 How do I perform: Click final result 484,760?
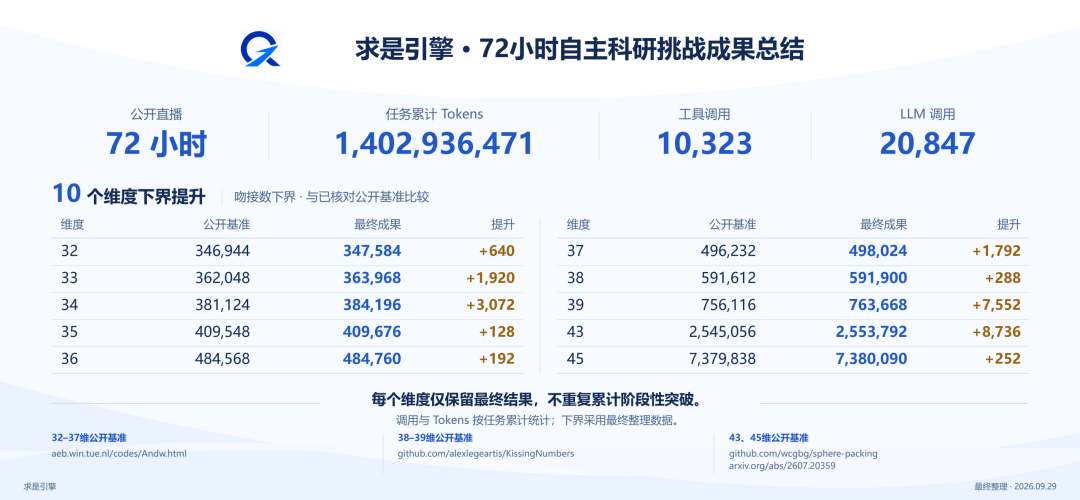(x=372, y=359)
